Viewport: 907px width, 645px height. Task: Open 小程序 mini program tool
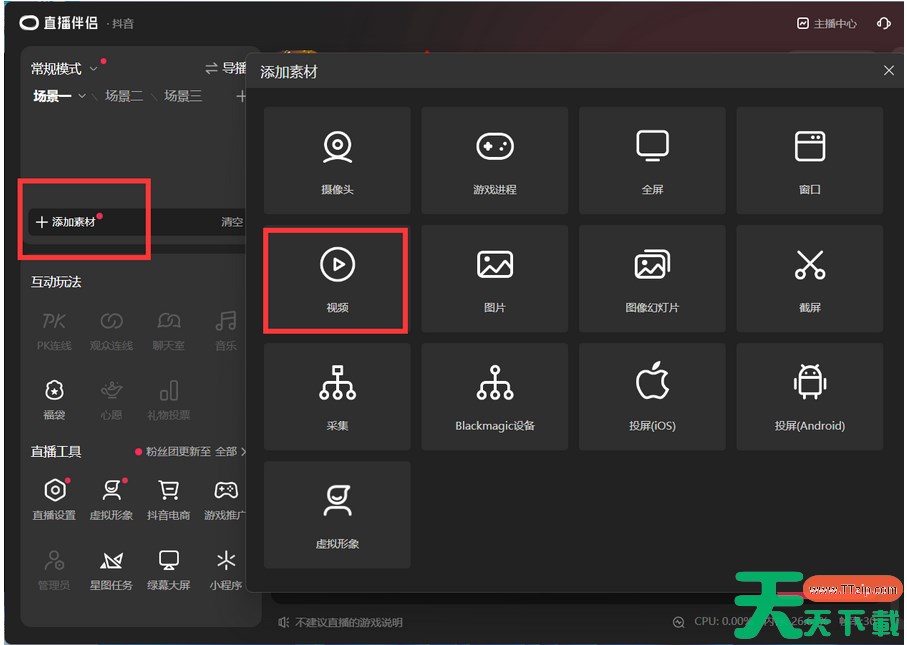click(226, 570)
